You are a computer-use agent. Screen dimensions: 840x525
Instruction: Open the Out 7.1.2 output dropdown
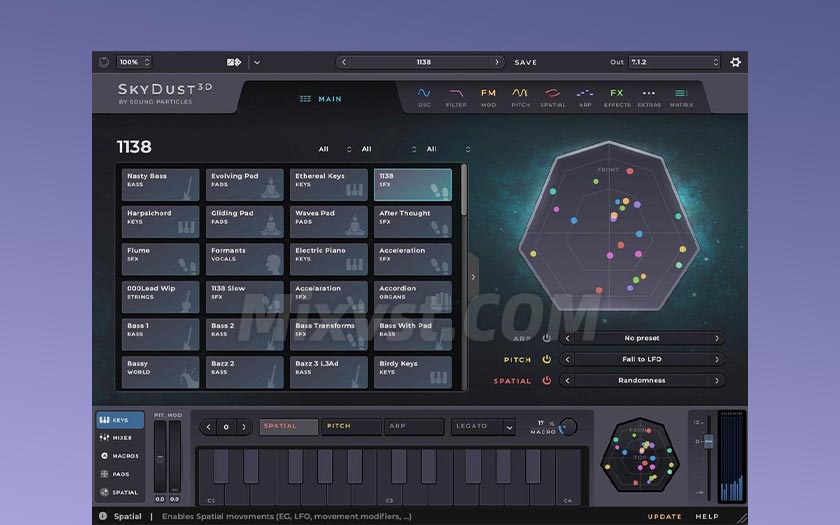(x=674, y=62)
